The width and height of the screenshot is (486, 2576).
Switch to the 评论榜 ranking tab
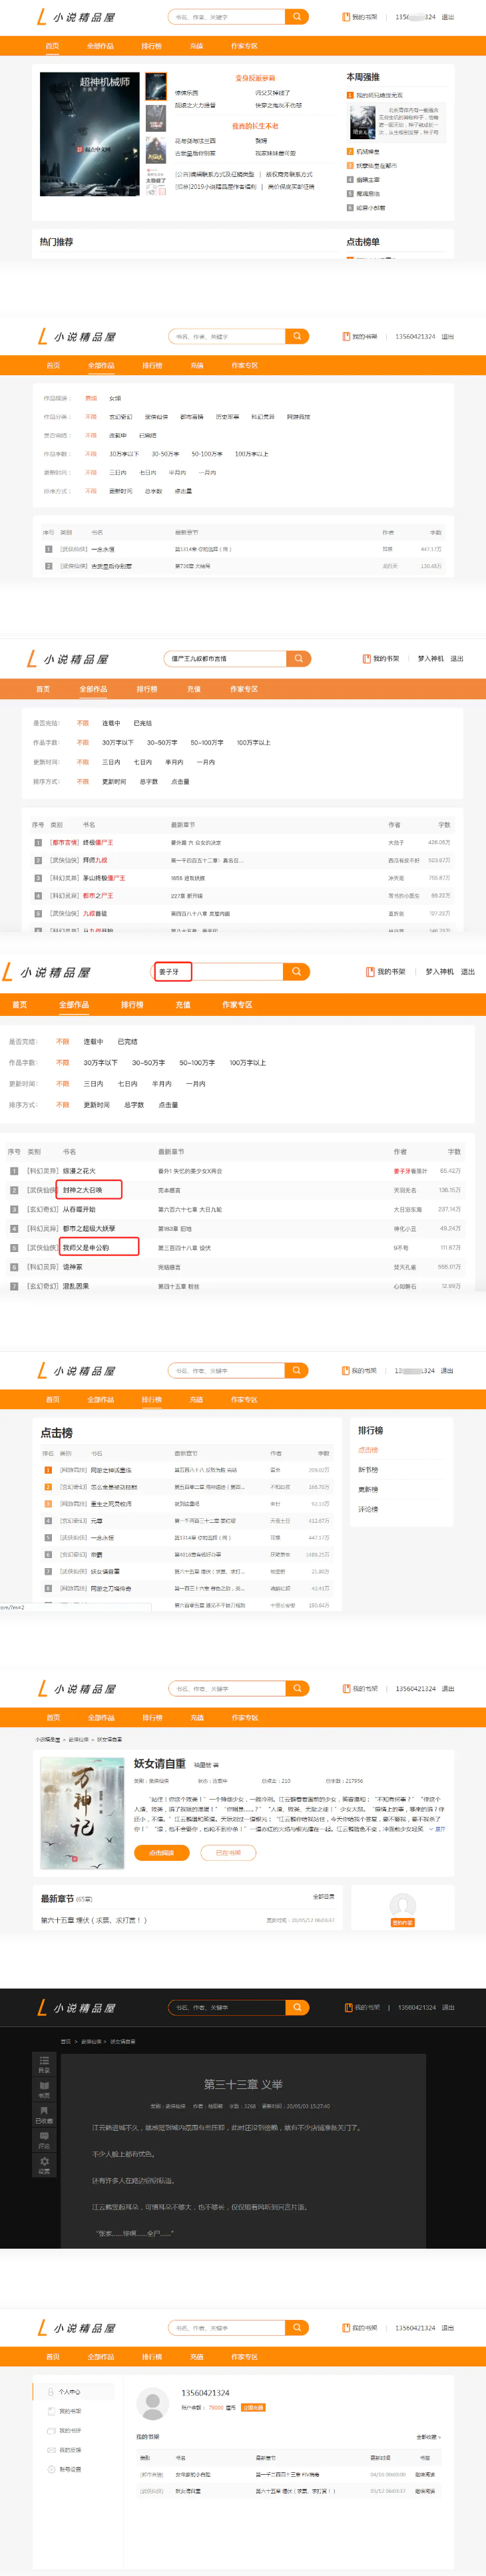click(368, 1509)
